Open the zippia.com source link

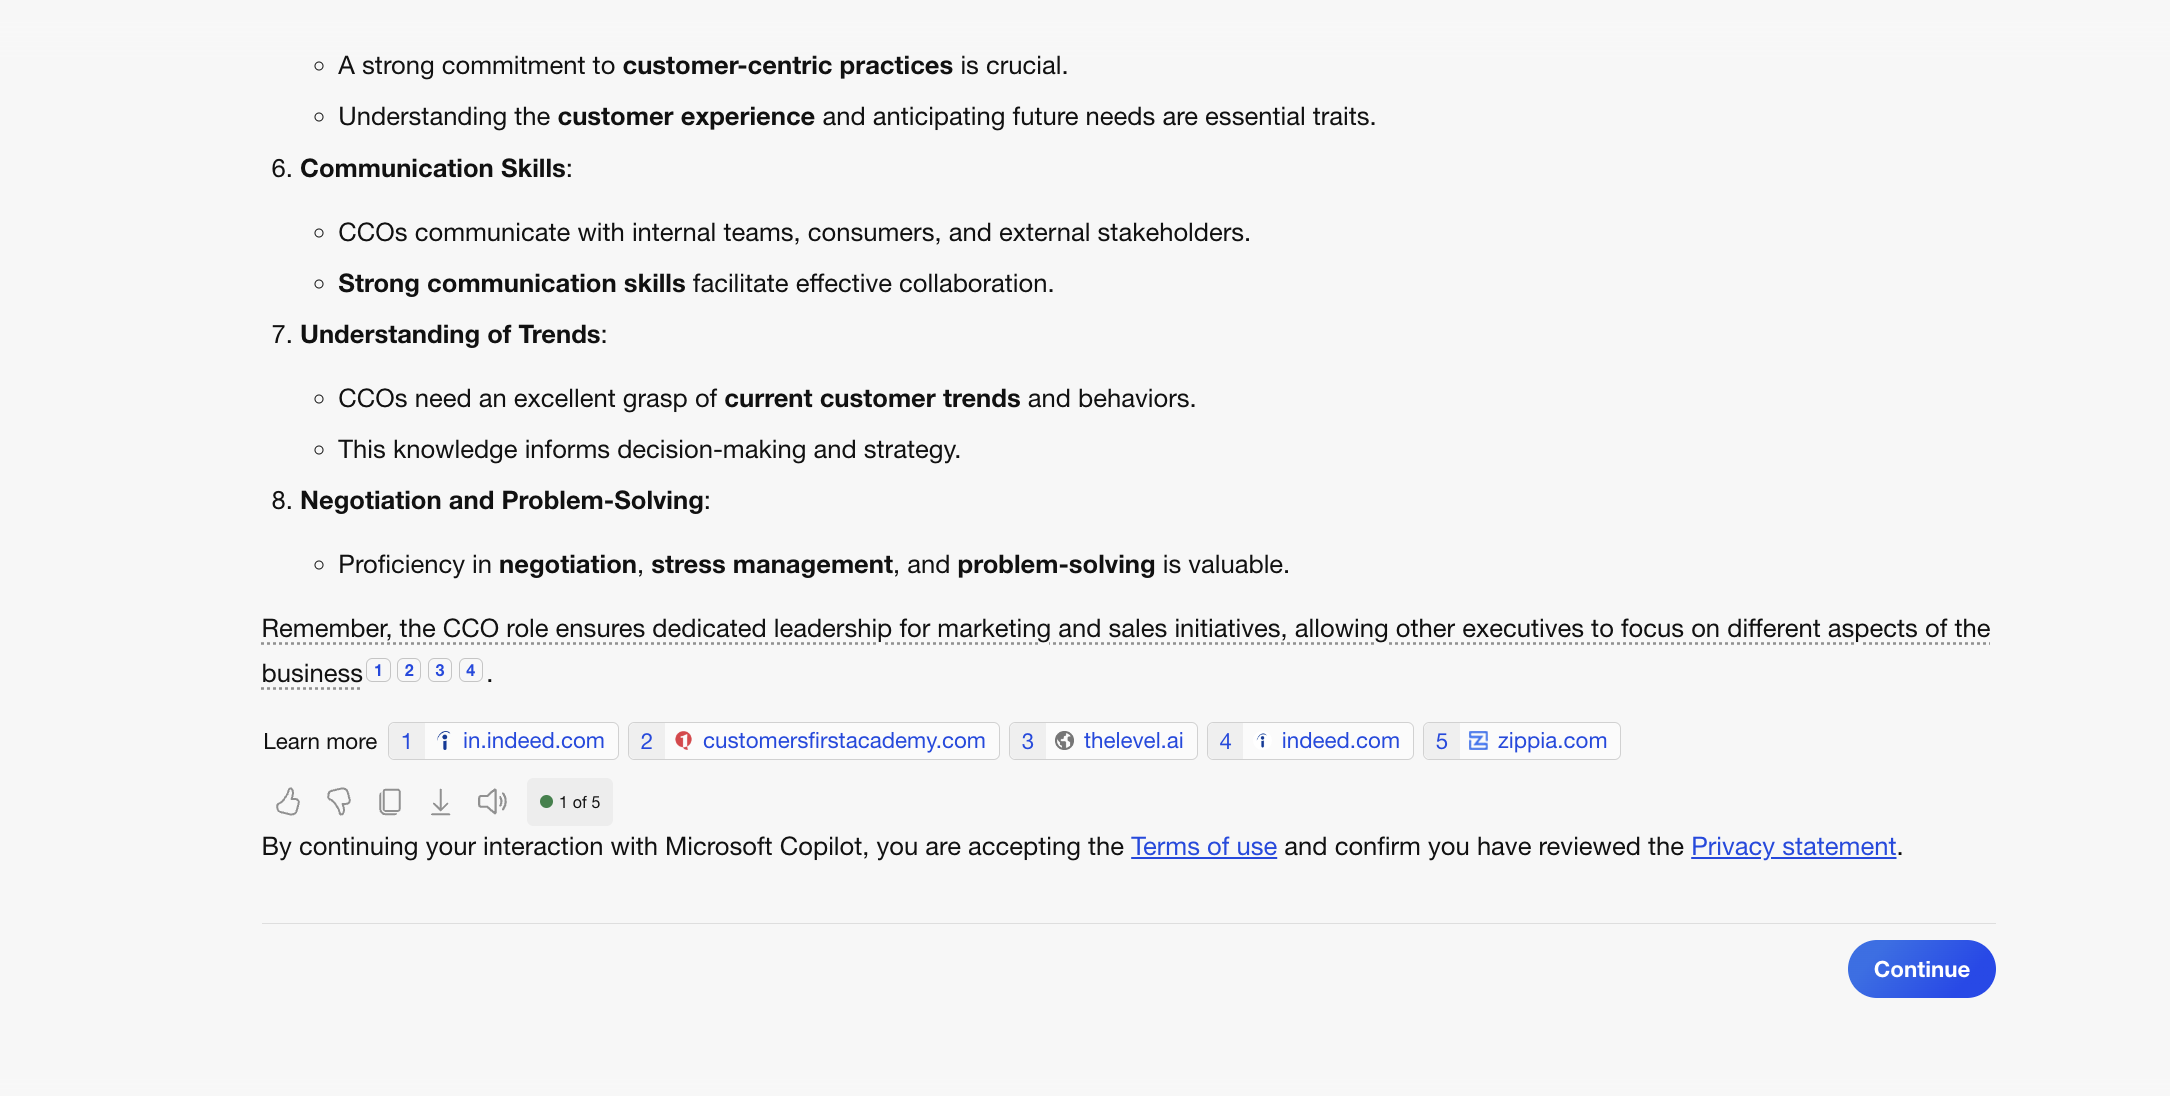click(x=1551, y=741)
